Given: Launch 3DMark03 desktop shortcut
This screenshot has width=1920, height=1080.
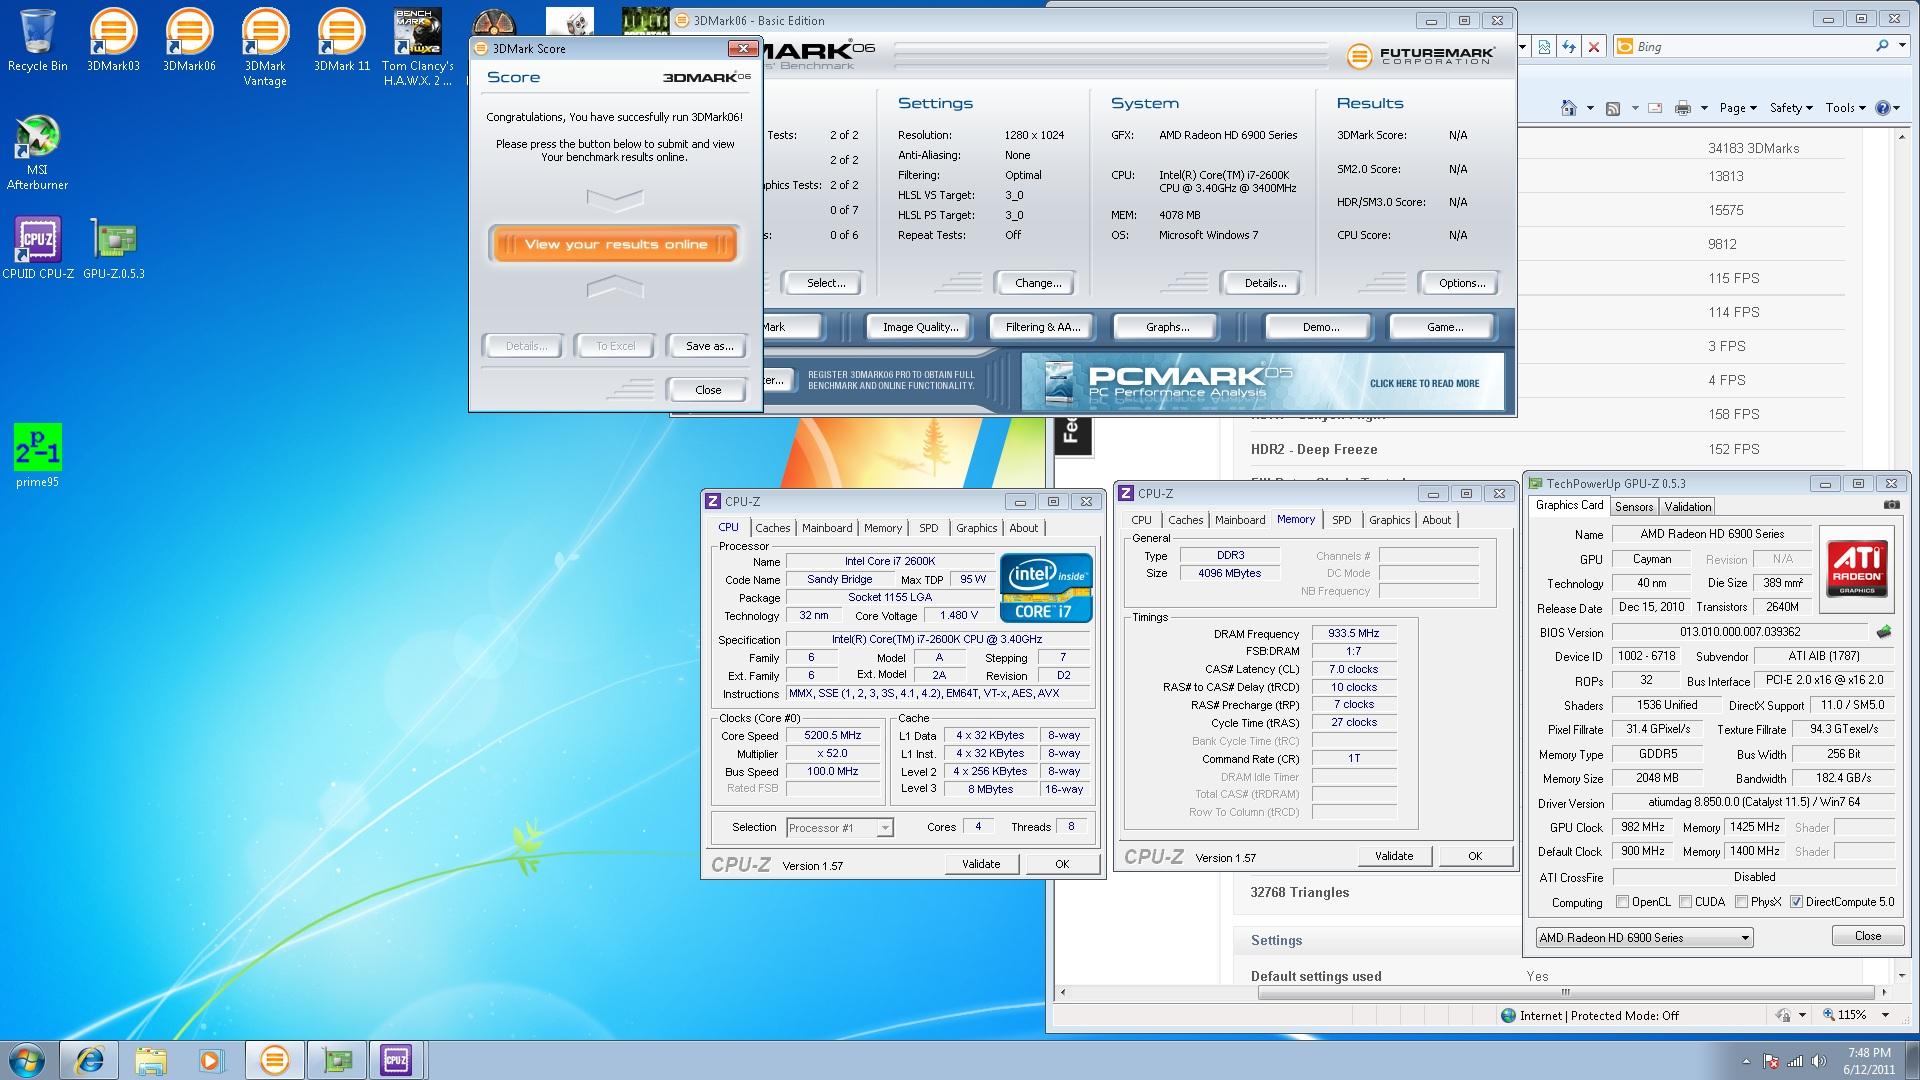Looking at the screenshot, I should point(113,40).
